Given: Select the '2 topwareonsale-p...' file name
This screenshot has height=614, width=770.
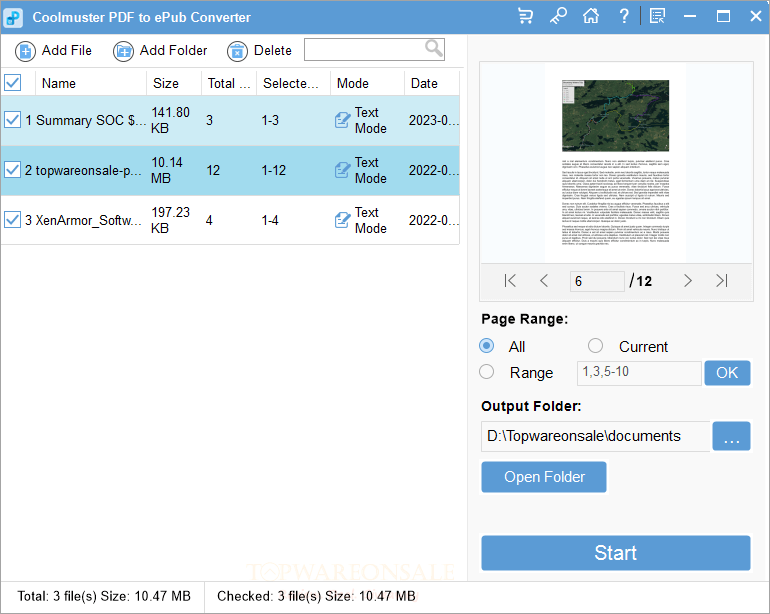Looking at the screenshot, I should (x=83, y=170).
